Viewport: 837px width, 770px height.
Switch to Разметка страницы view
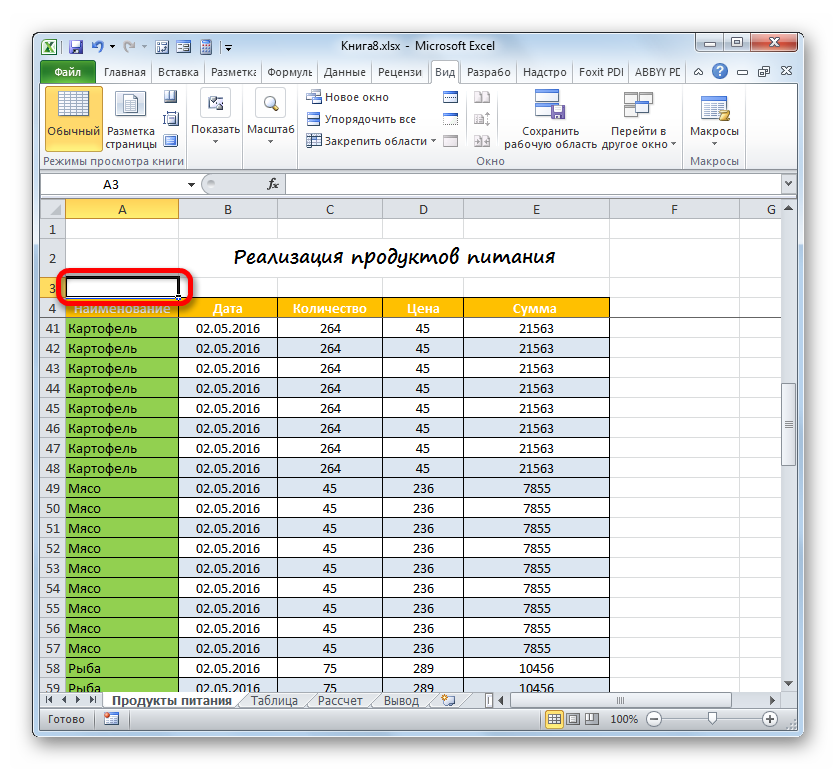tap(131, 119)
